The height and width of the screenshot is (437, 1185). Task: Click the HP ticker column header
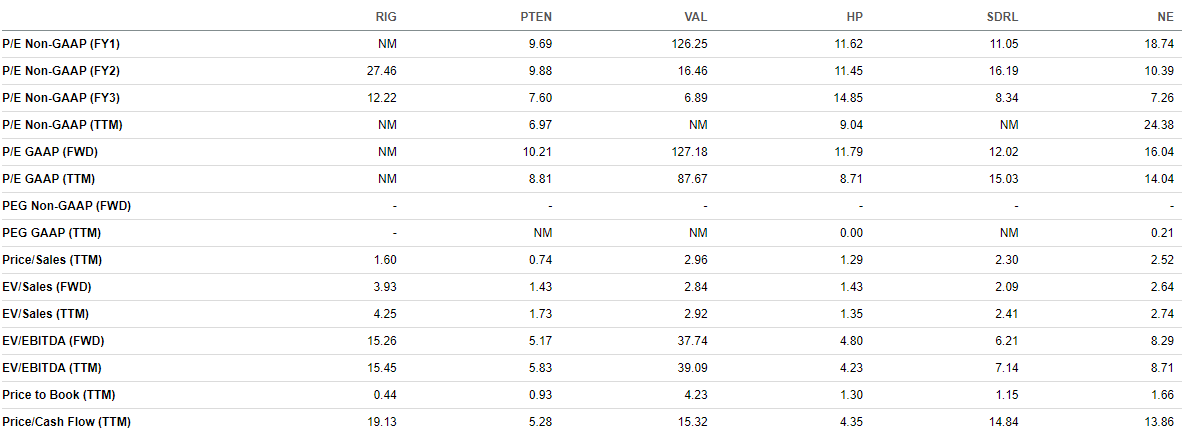pyautogui.click(x=855, y=17)
